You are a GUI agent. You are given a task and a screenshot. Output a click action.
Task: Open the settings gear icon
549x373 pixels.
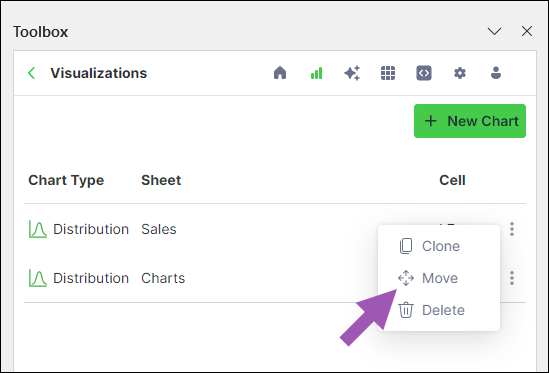460,73
